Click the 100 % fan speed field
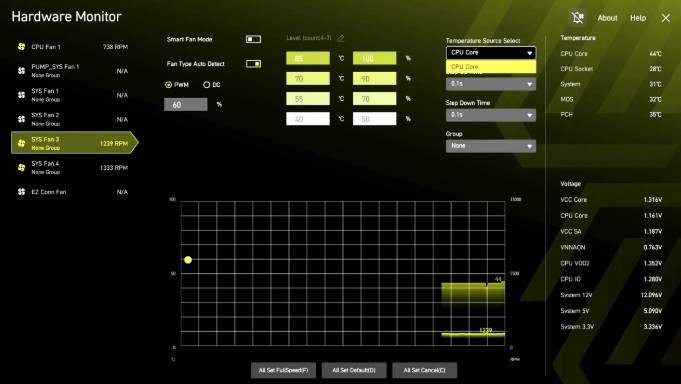 pyautogui.click(x=374, y=58)
